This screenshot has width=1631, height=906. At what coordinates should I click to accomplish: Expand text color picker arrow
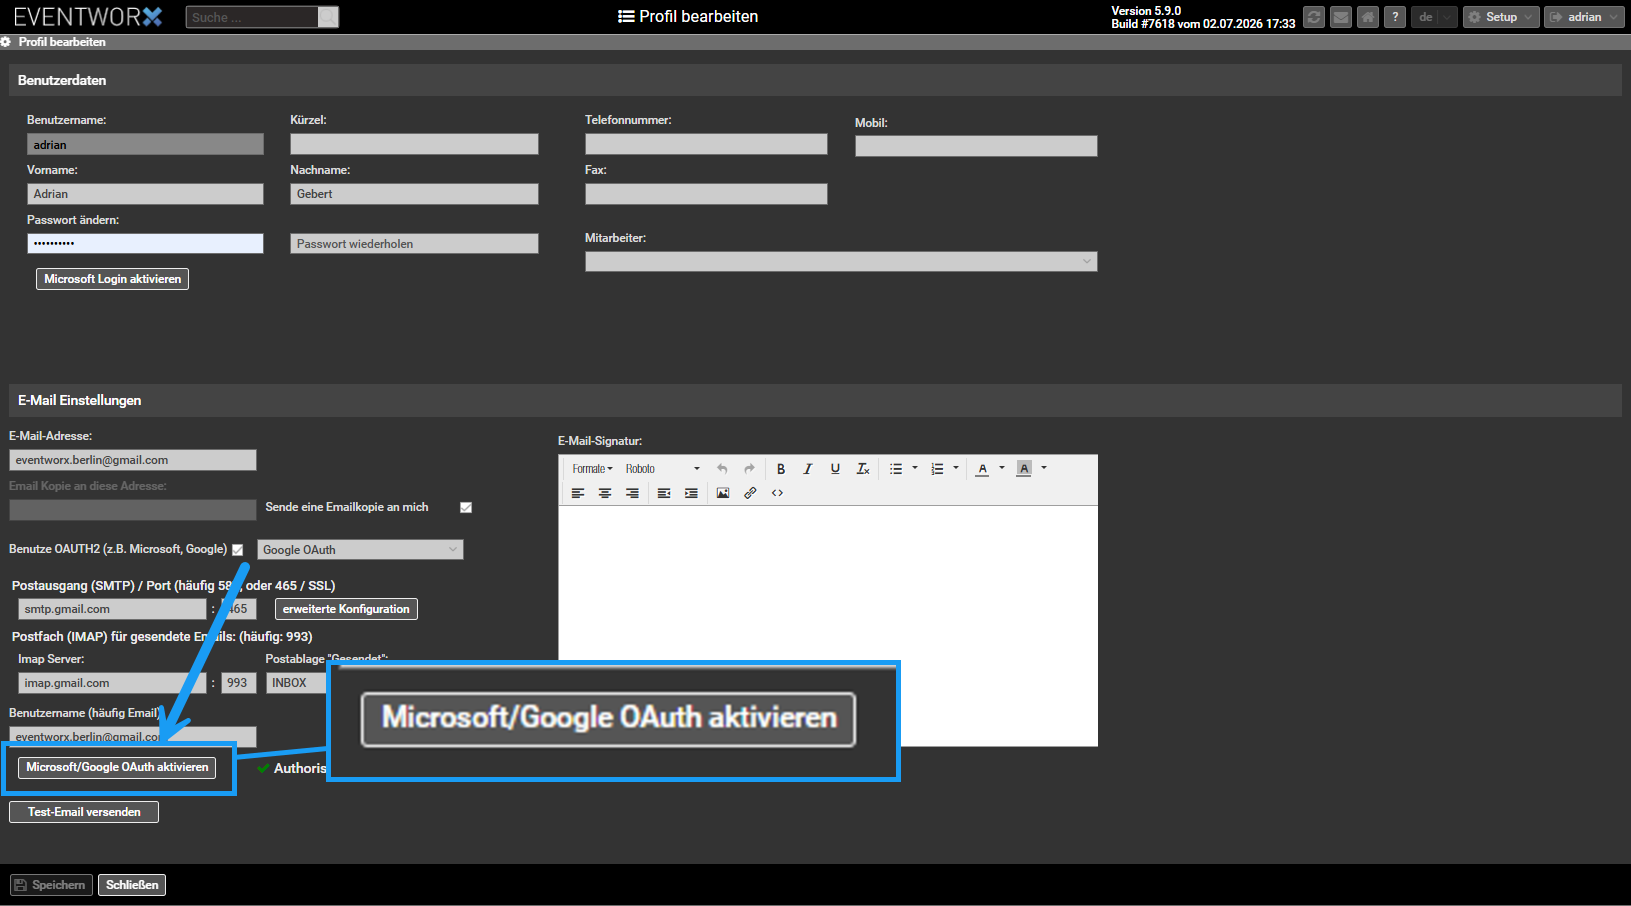tap(1002, 468)
